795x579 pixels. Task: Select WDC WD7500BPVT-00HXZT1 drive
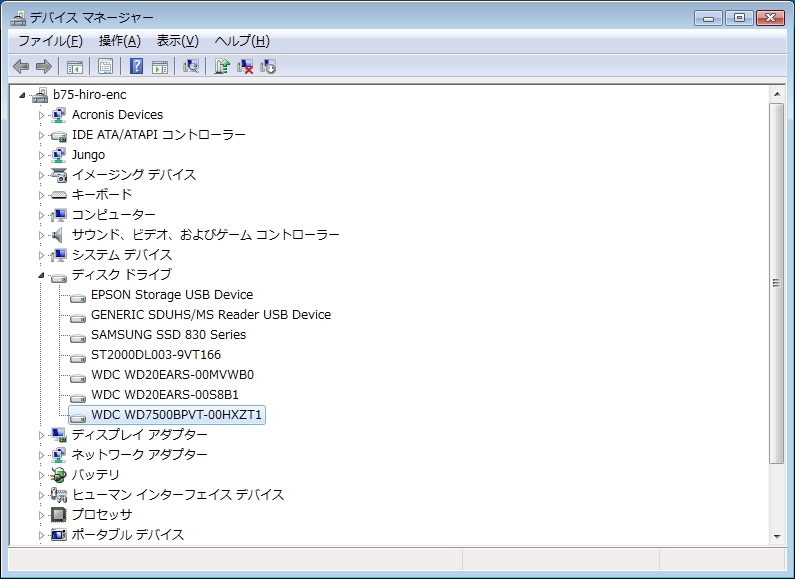click(x=176, y=415)
